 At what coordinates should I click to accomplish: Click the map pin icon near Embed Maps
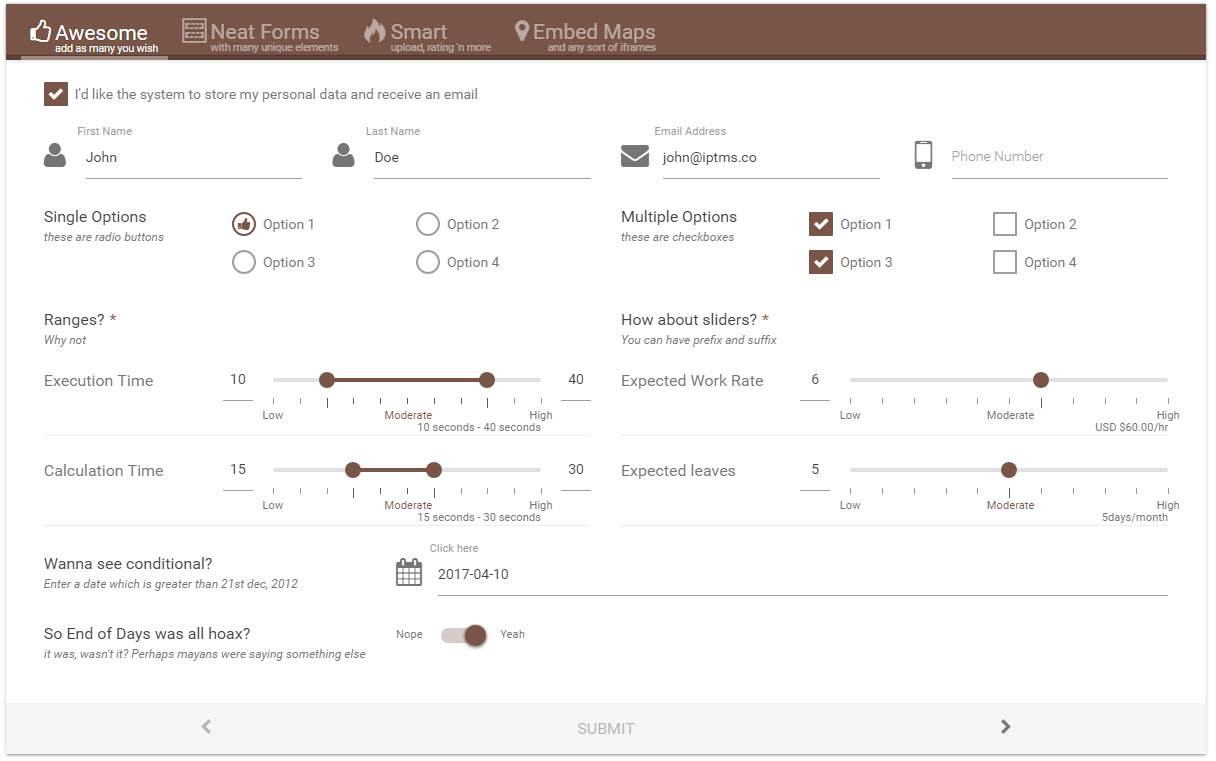click(521, 30)
